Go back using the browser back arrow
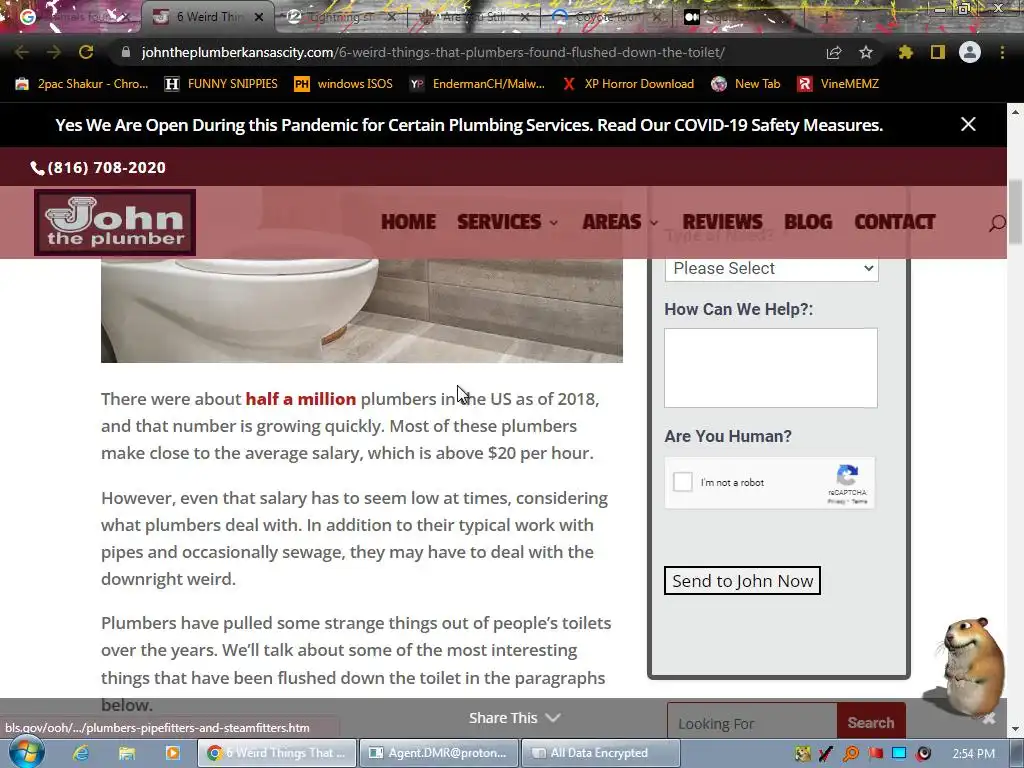The image size is (1024, 768). pyautogui.click(x=22, y=52)
